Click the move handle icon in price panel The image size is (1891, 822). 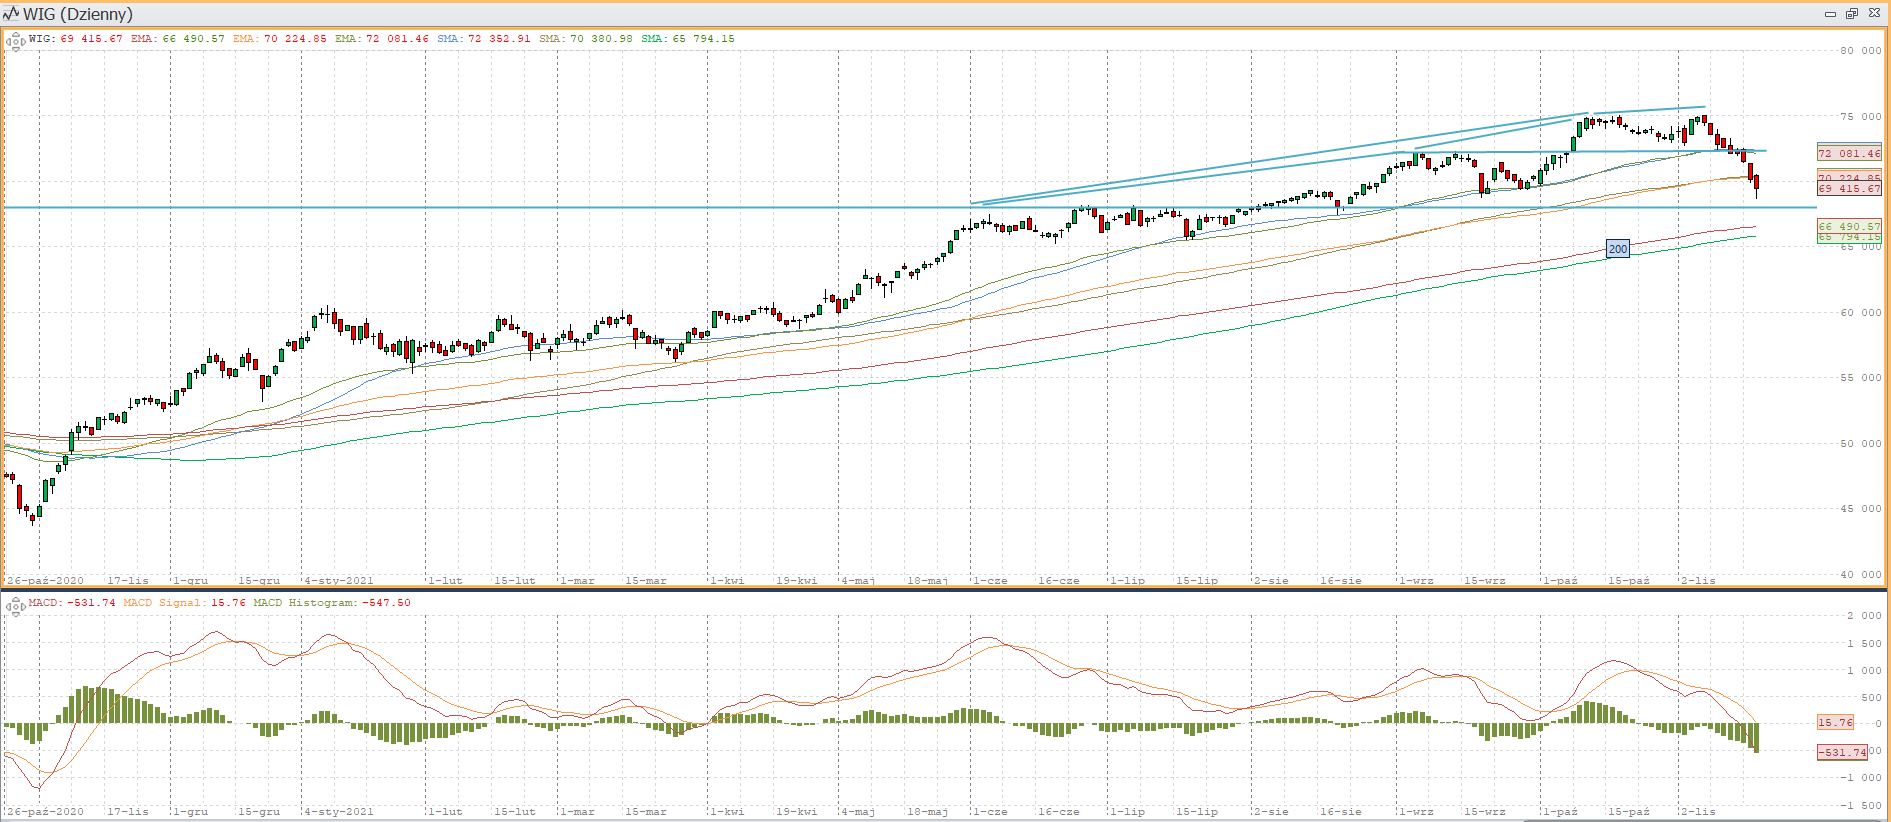point(15,42)
